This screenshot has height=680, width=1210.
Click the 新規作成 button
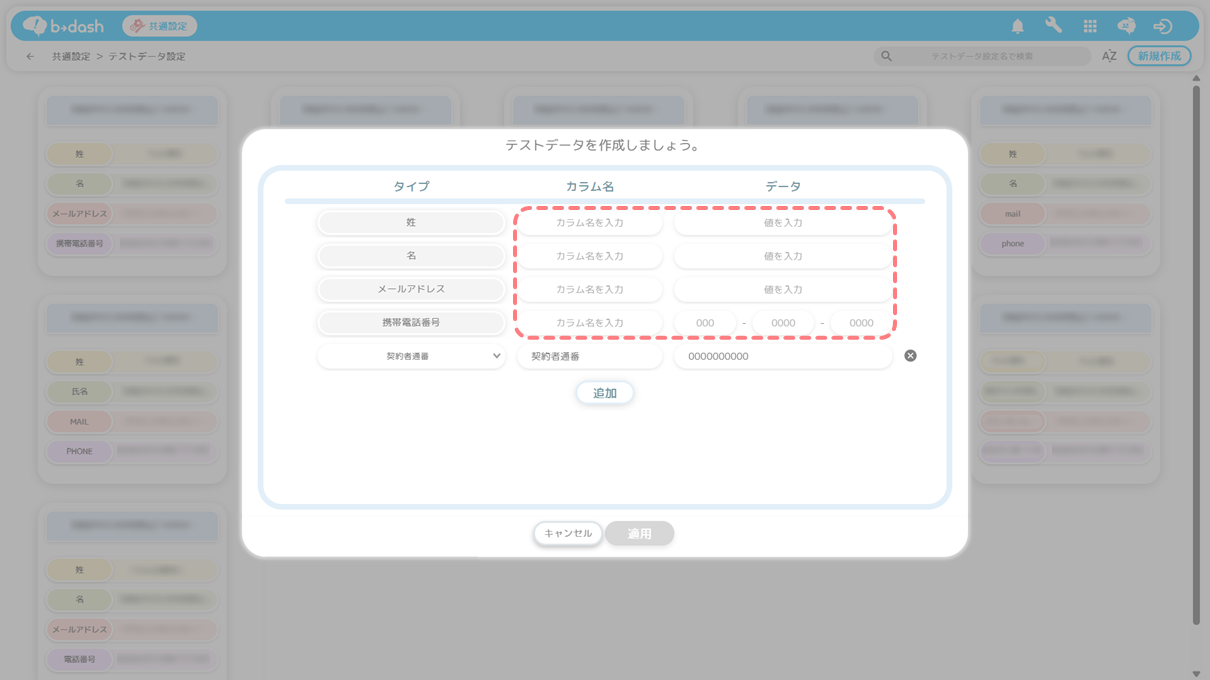1159,57
